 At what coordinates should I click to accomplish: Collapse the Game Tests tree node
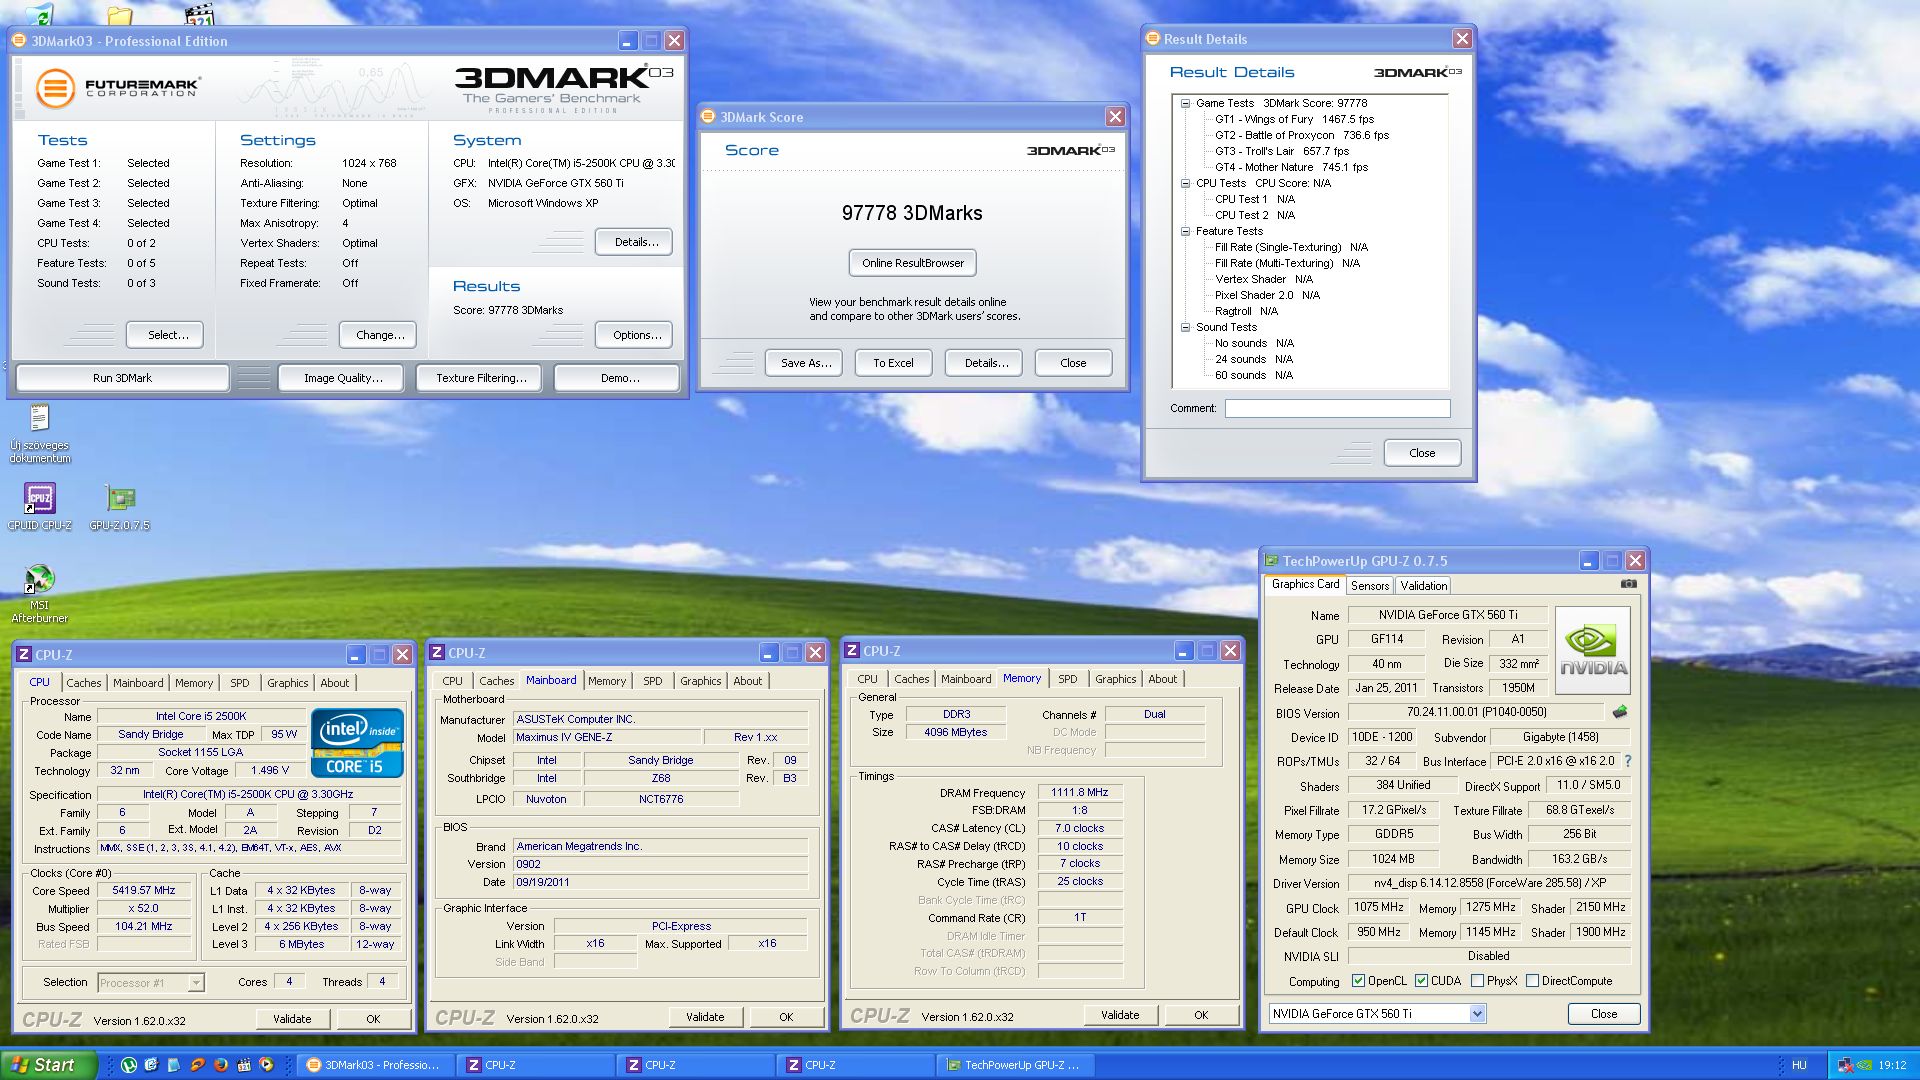coord(1185,103)
